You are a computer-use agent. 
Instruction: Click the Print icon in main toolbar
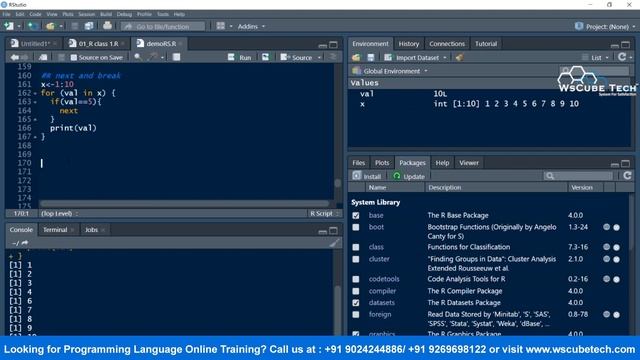pos(107,26)
